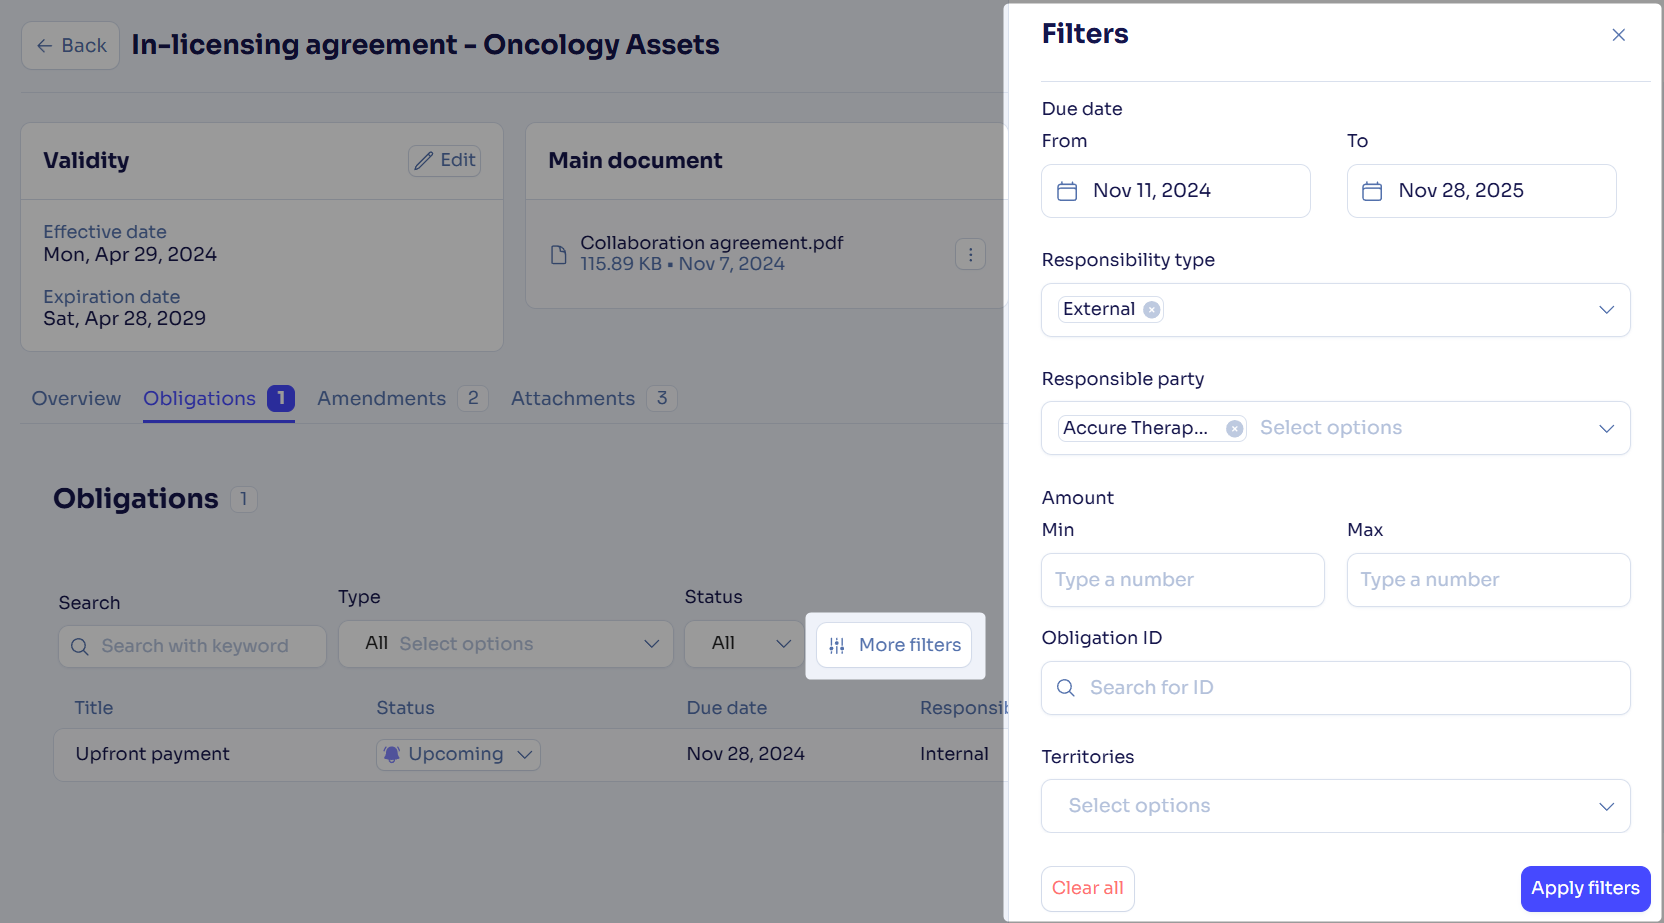Screen dimensions: 1664x923
Task: Open the Territories select options dropdown
Action: (1335, 806)
